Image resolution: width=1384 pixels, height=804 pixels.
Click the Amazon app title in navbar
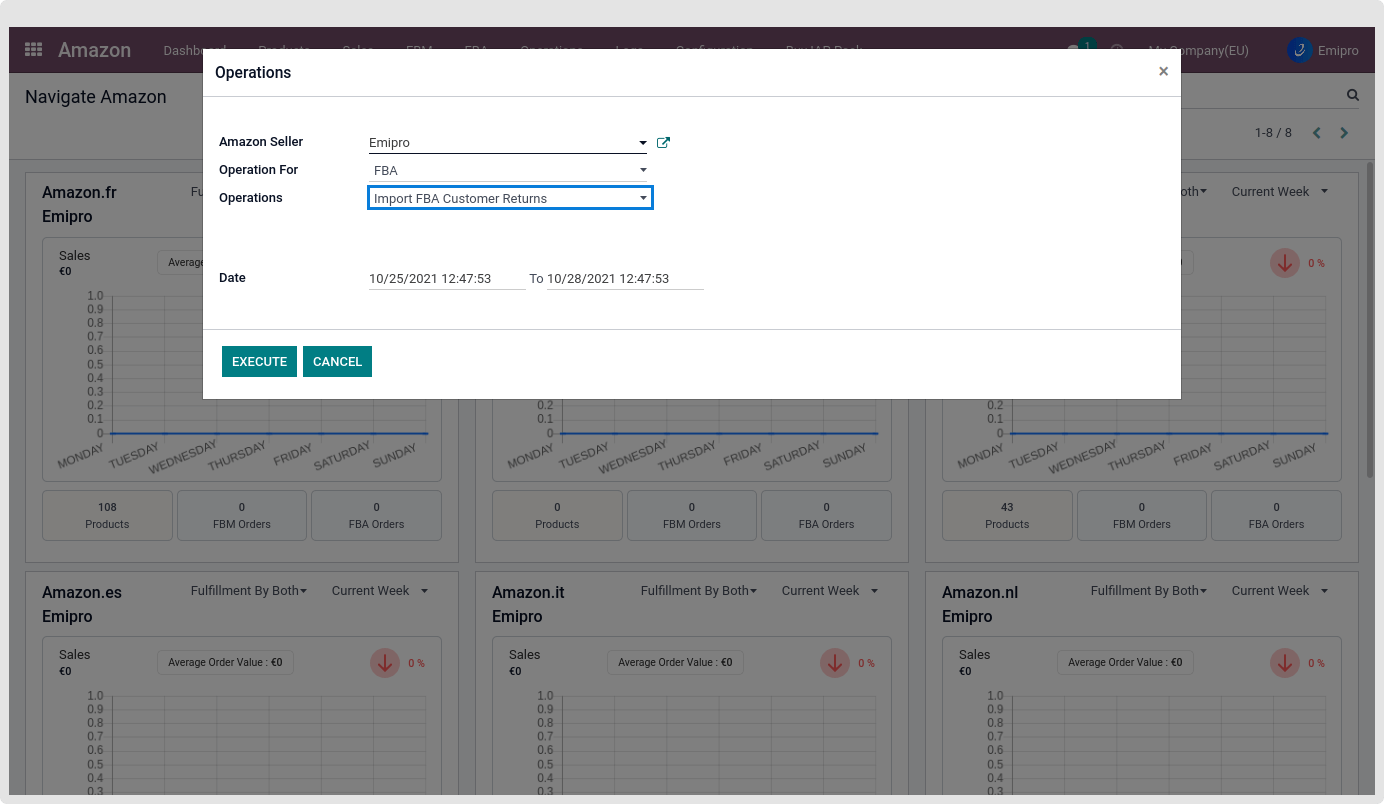(94, 50)
